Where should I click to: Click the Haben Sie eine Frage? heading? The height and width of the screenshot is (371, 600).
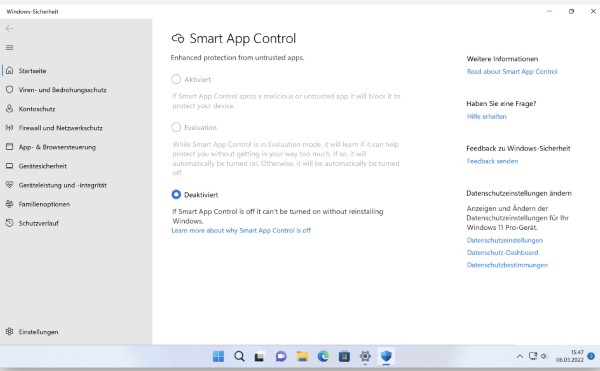point(501,104)
